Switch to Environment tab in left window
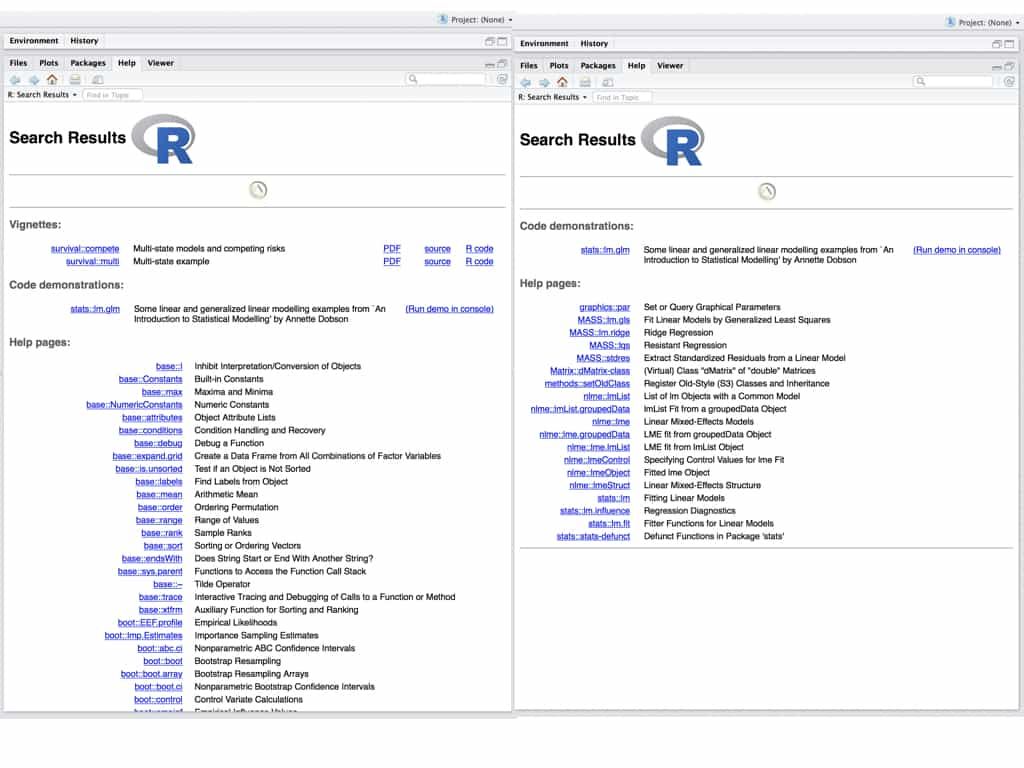1024x768 pixels. click(33, 40)
